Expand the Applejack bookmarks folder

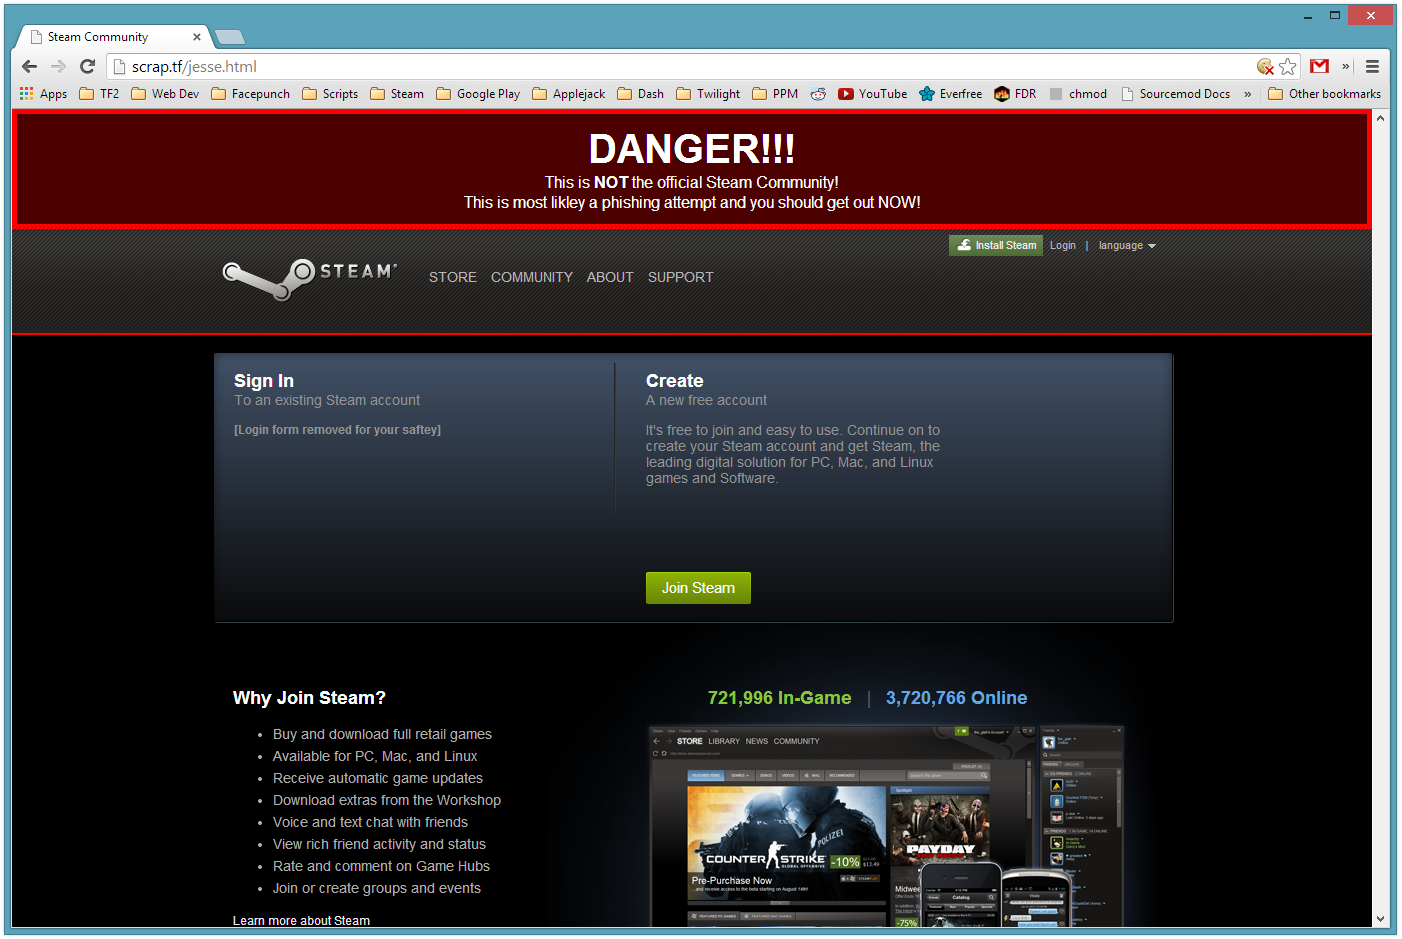pyautogui.click(x=568, y=94)
